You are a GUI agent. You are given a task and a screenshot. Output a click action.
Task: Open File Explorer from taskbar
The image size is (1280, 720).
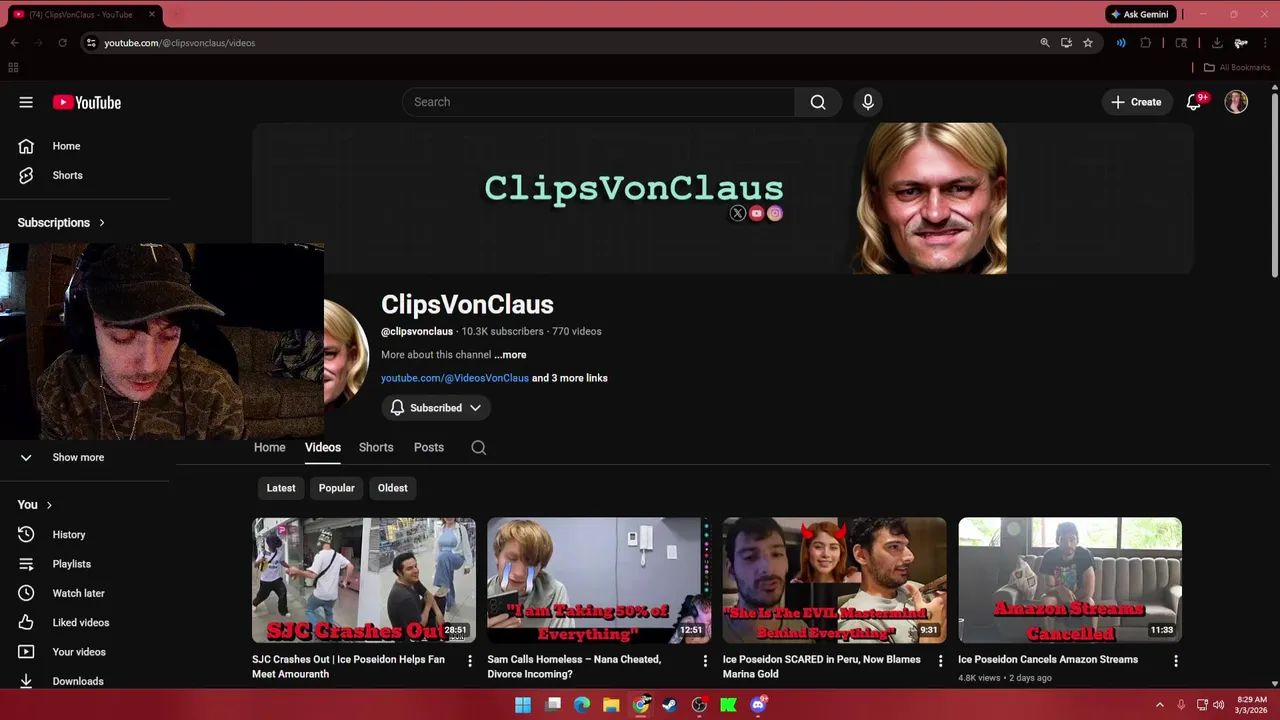[611, 705]
